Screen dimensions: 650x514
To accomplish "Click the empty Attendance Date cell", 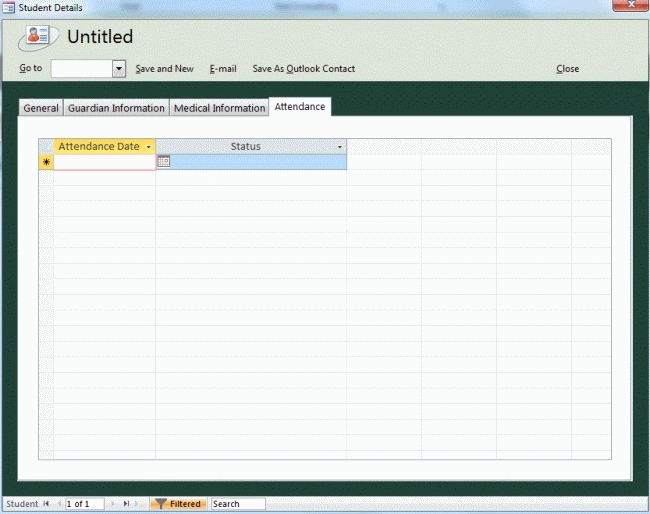I will 104,162.
